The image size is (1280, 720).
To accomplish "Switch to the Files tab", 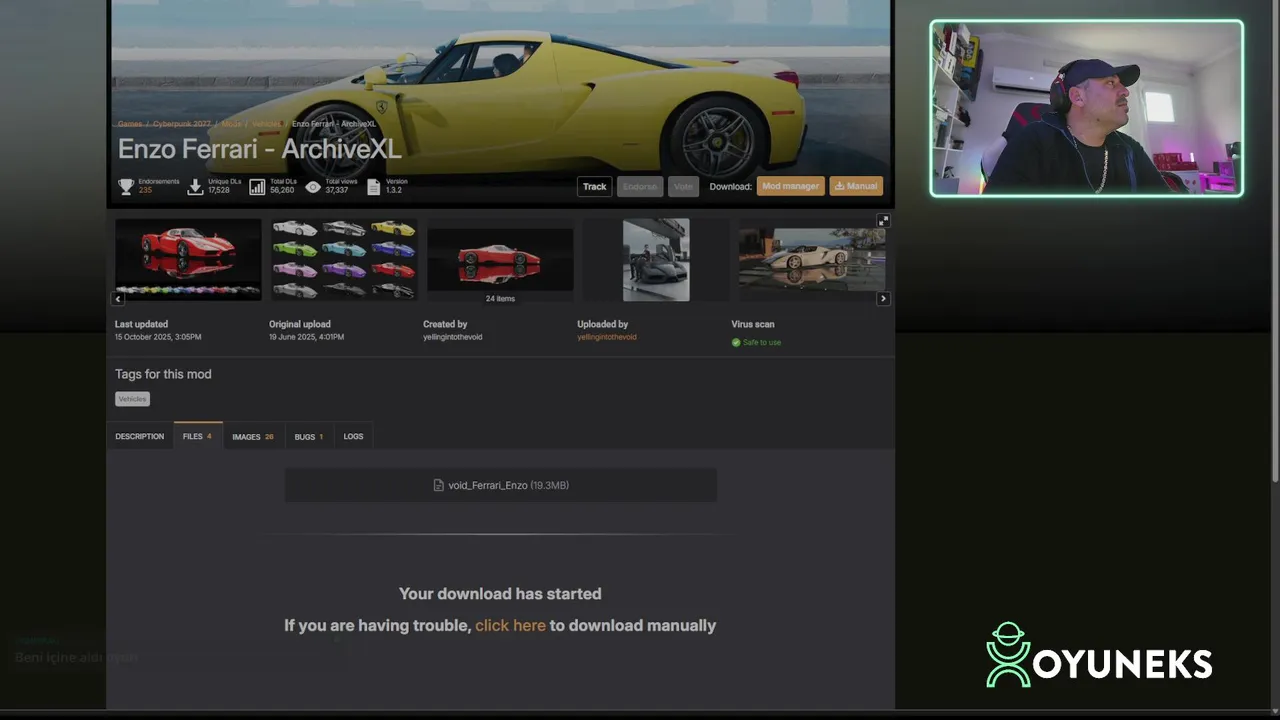I will (197, 436).
